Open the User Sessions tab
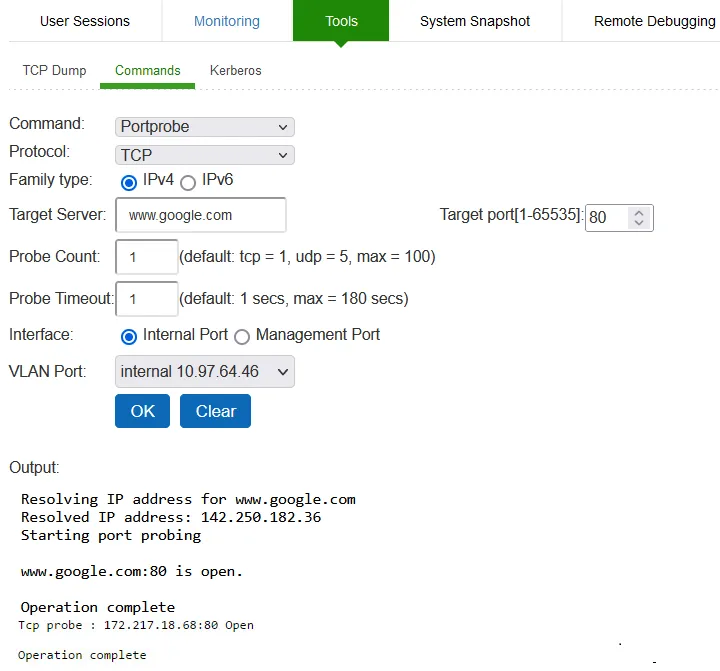This screenshot has height=671, width=720. click(x=85, y=21)
